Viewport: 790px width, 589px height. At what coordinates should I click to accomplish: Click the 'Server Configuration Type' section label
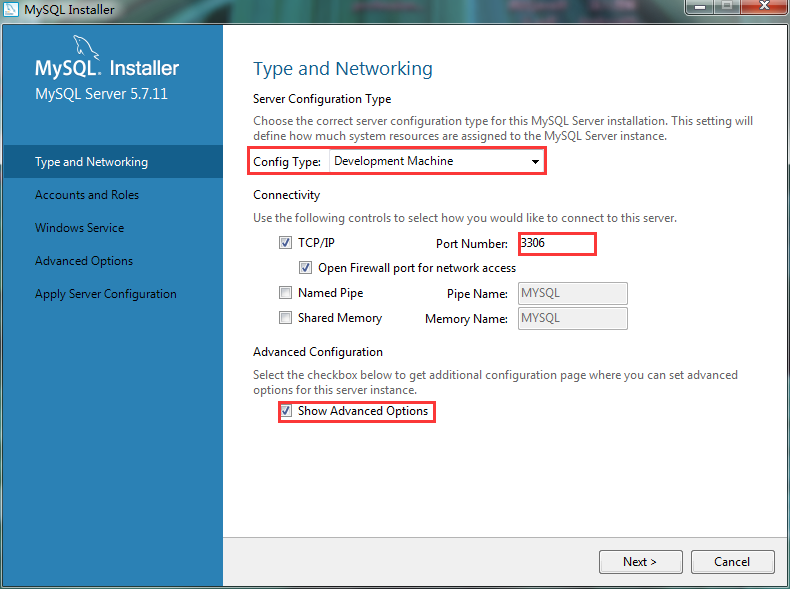click(x=322, y=99)
